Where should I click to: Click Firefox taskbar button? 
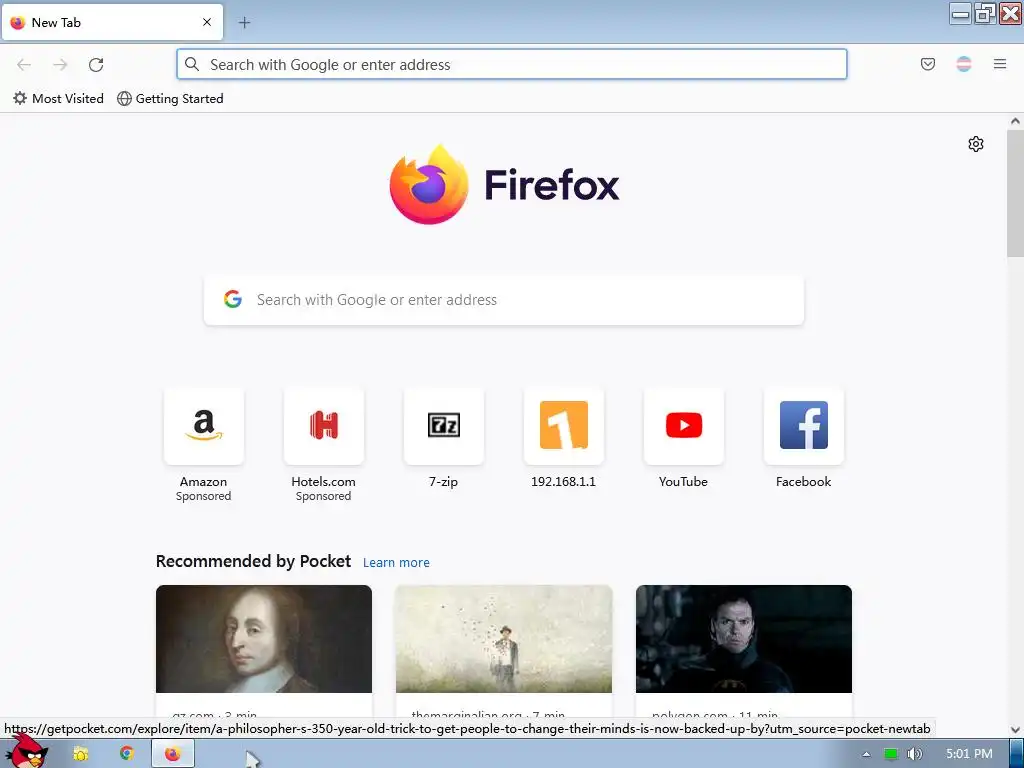[x=172, y=754]
